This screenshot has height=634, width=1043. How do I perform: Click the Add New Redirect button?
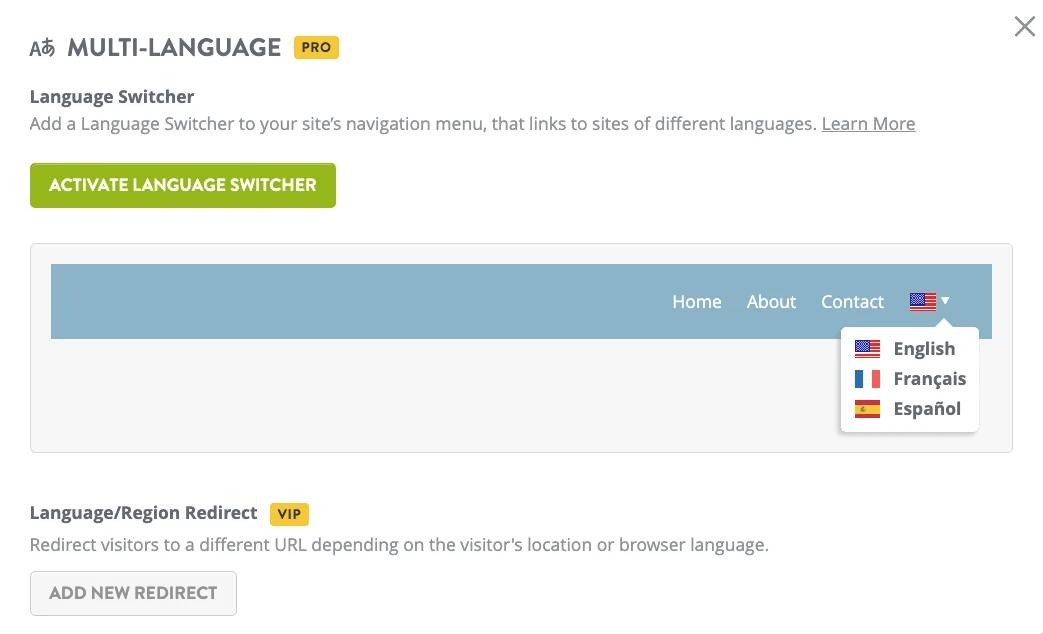pyautogui.click(x=133, y=593)
